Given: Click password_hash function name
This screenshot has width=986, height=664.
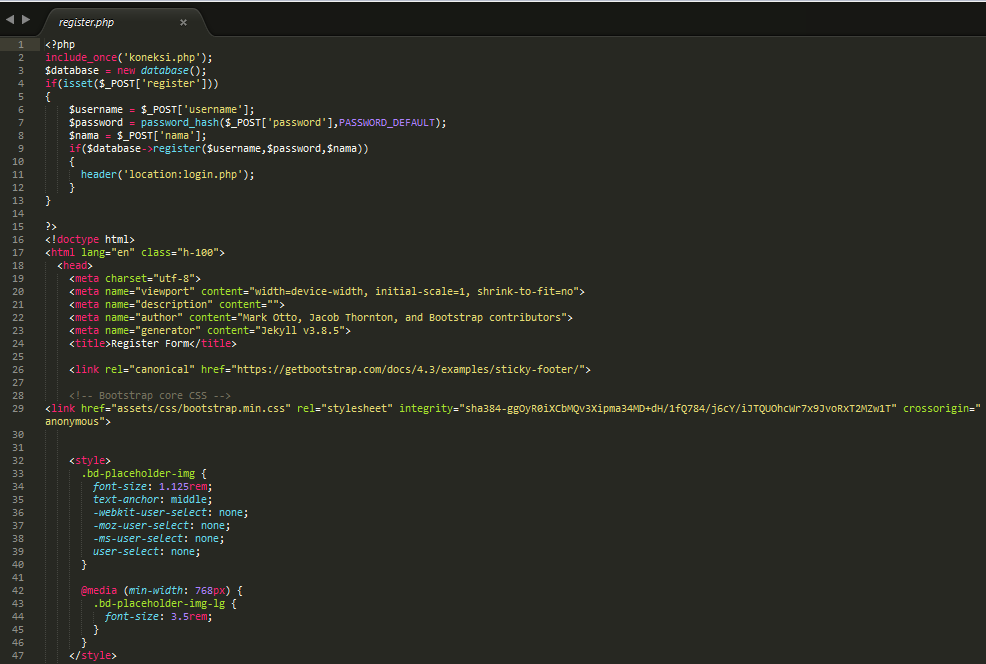Looking at the screenshot, I should (180, 123).
